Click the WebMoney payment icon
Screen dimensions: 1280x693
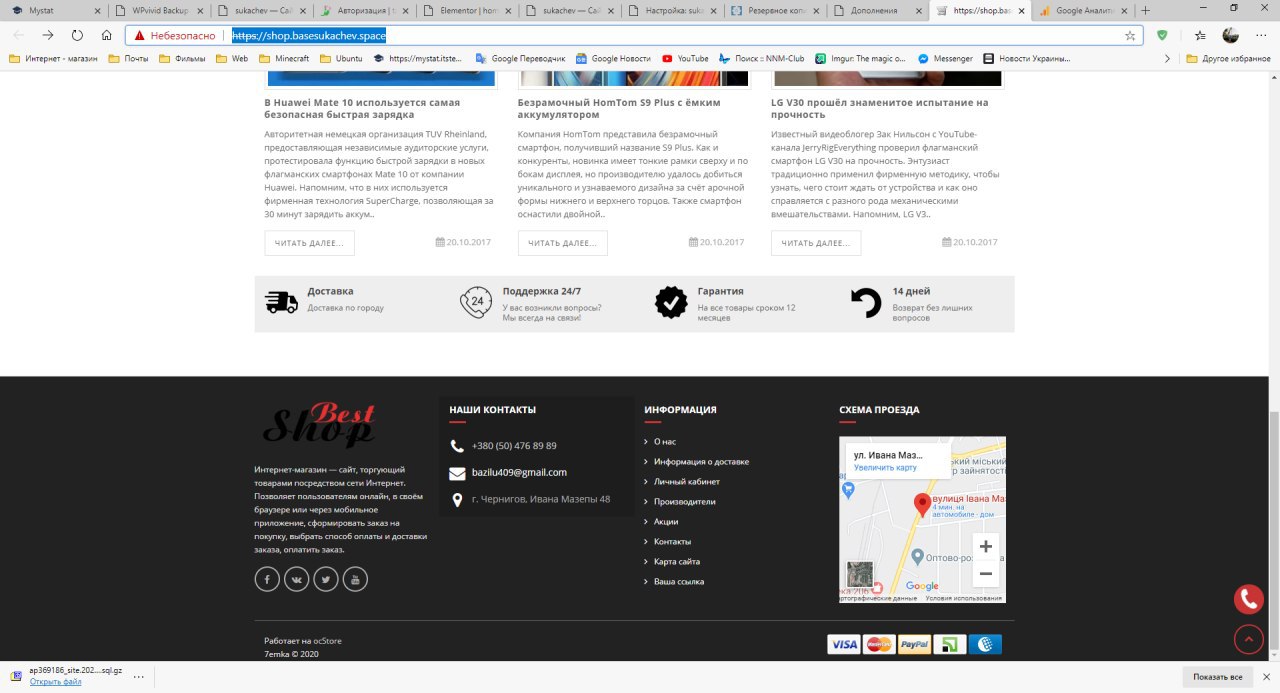pos(985,644)
